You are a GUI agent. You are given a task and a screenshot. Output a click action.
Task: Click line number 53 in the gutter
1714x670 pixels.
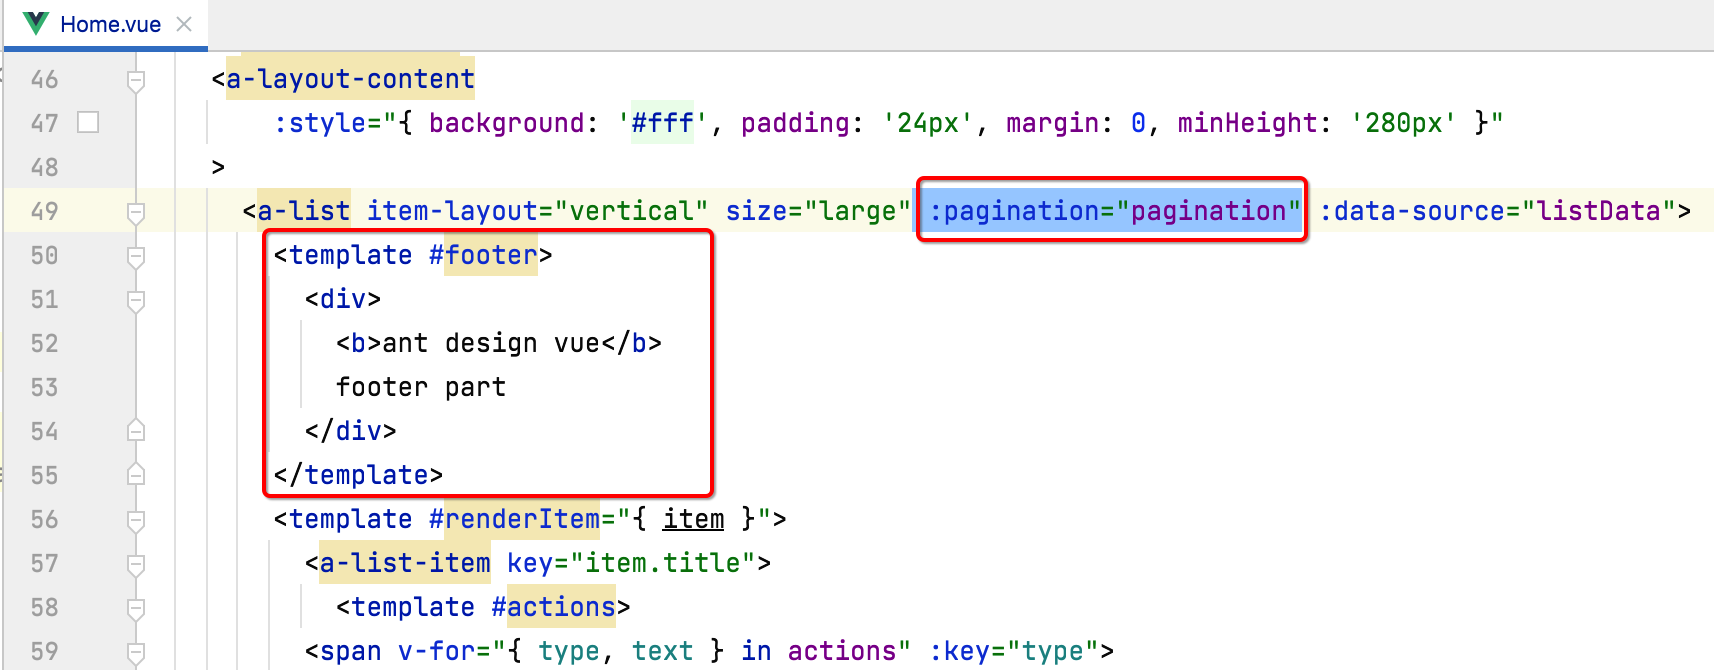[x=44, y=387]
